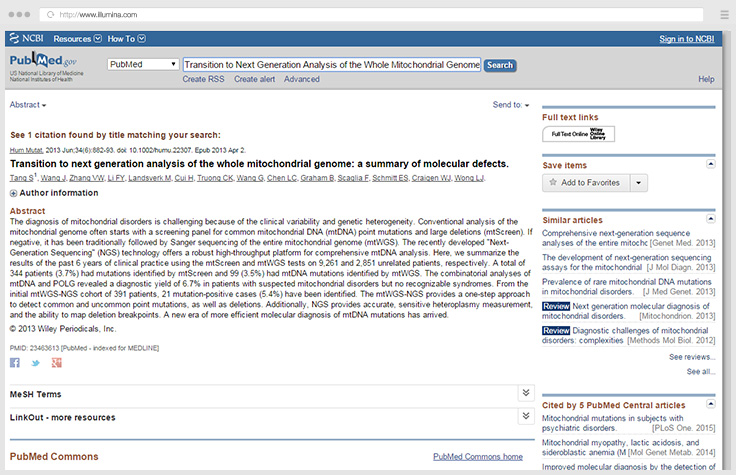Open Wiley Full Text Online link icon
The width and height of the screenshot is (736, 475).
(578, 134)
